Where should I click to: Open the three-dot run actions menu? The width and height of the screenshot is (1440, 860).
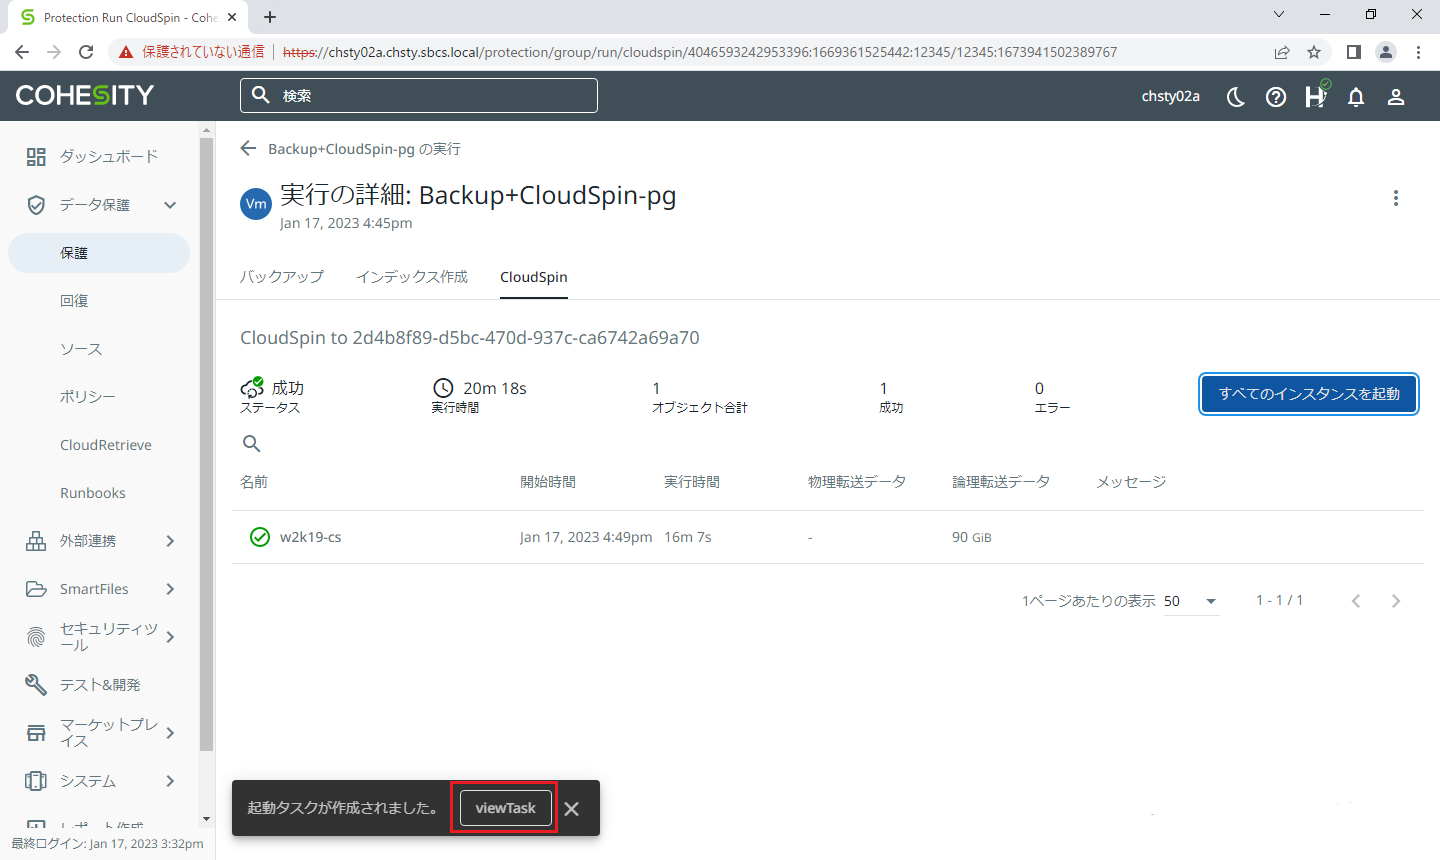[x=1396, y=198]
